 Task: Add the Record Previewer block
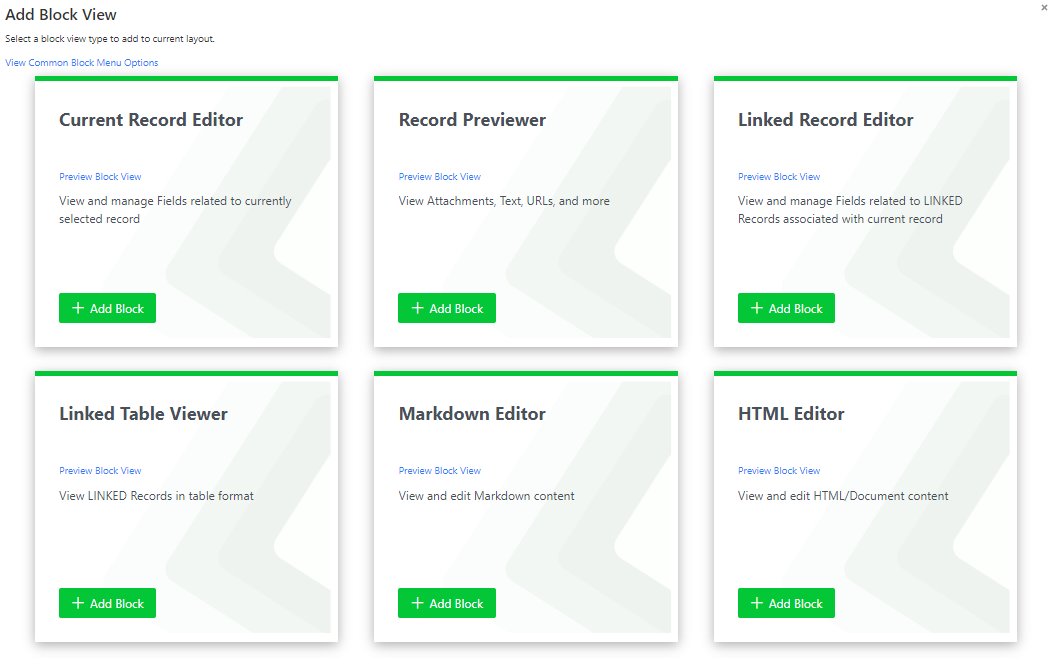446,308
